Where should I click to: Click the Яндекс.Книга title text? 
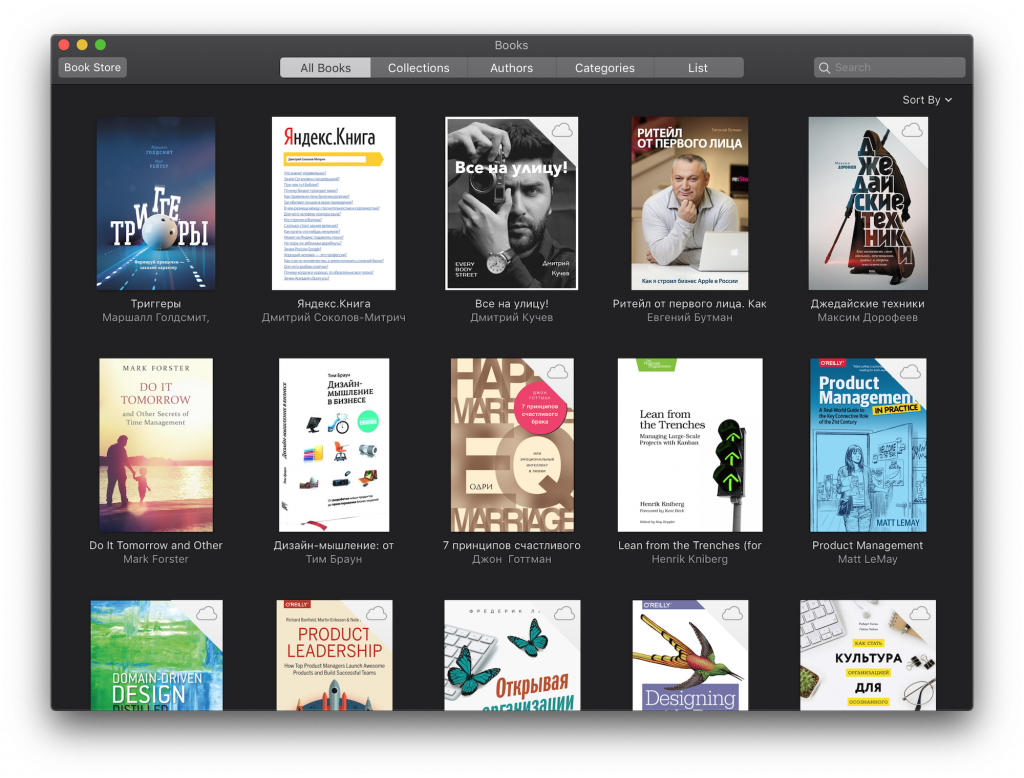coord(334,304)
